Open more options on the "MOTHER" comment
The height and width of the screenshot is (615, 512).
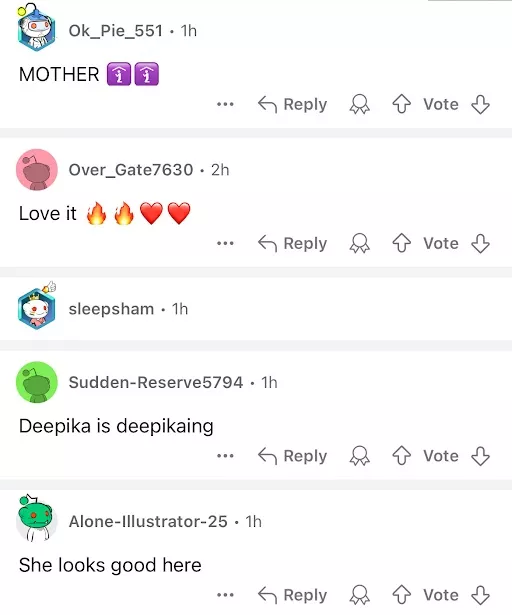pos(225,104)
